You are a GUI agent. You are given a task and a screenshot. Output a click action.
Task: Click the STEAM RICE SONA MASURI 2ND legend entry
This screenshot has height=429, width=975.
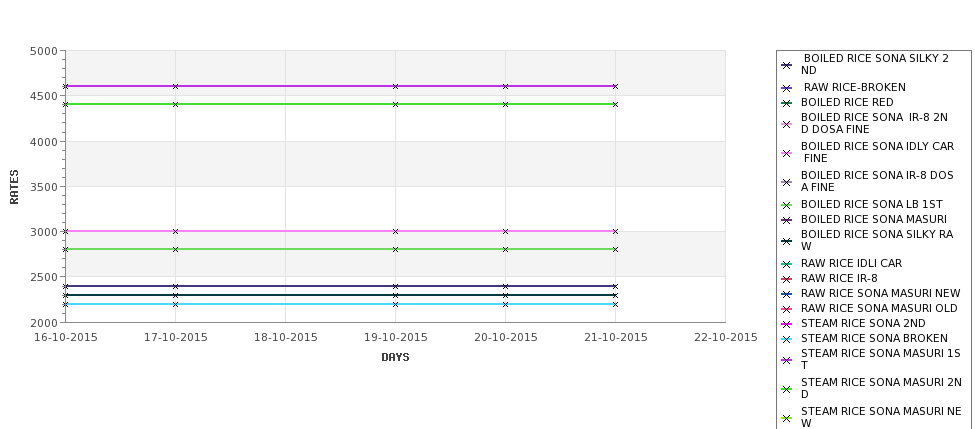click(871, 389)
